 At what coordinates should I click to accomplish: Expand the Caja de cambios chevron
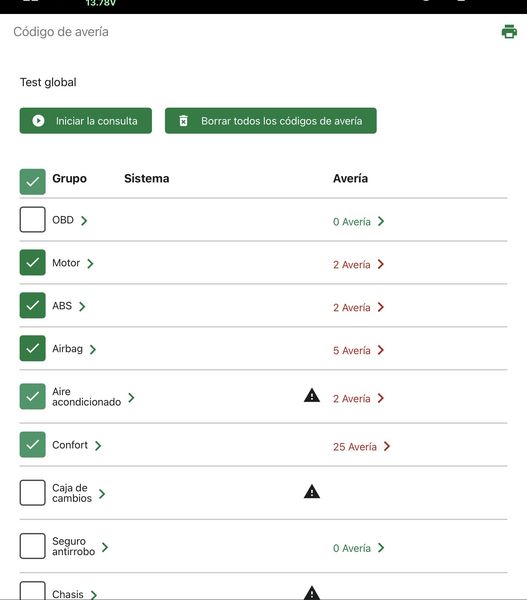point(102,494)
